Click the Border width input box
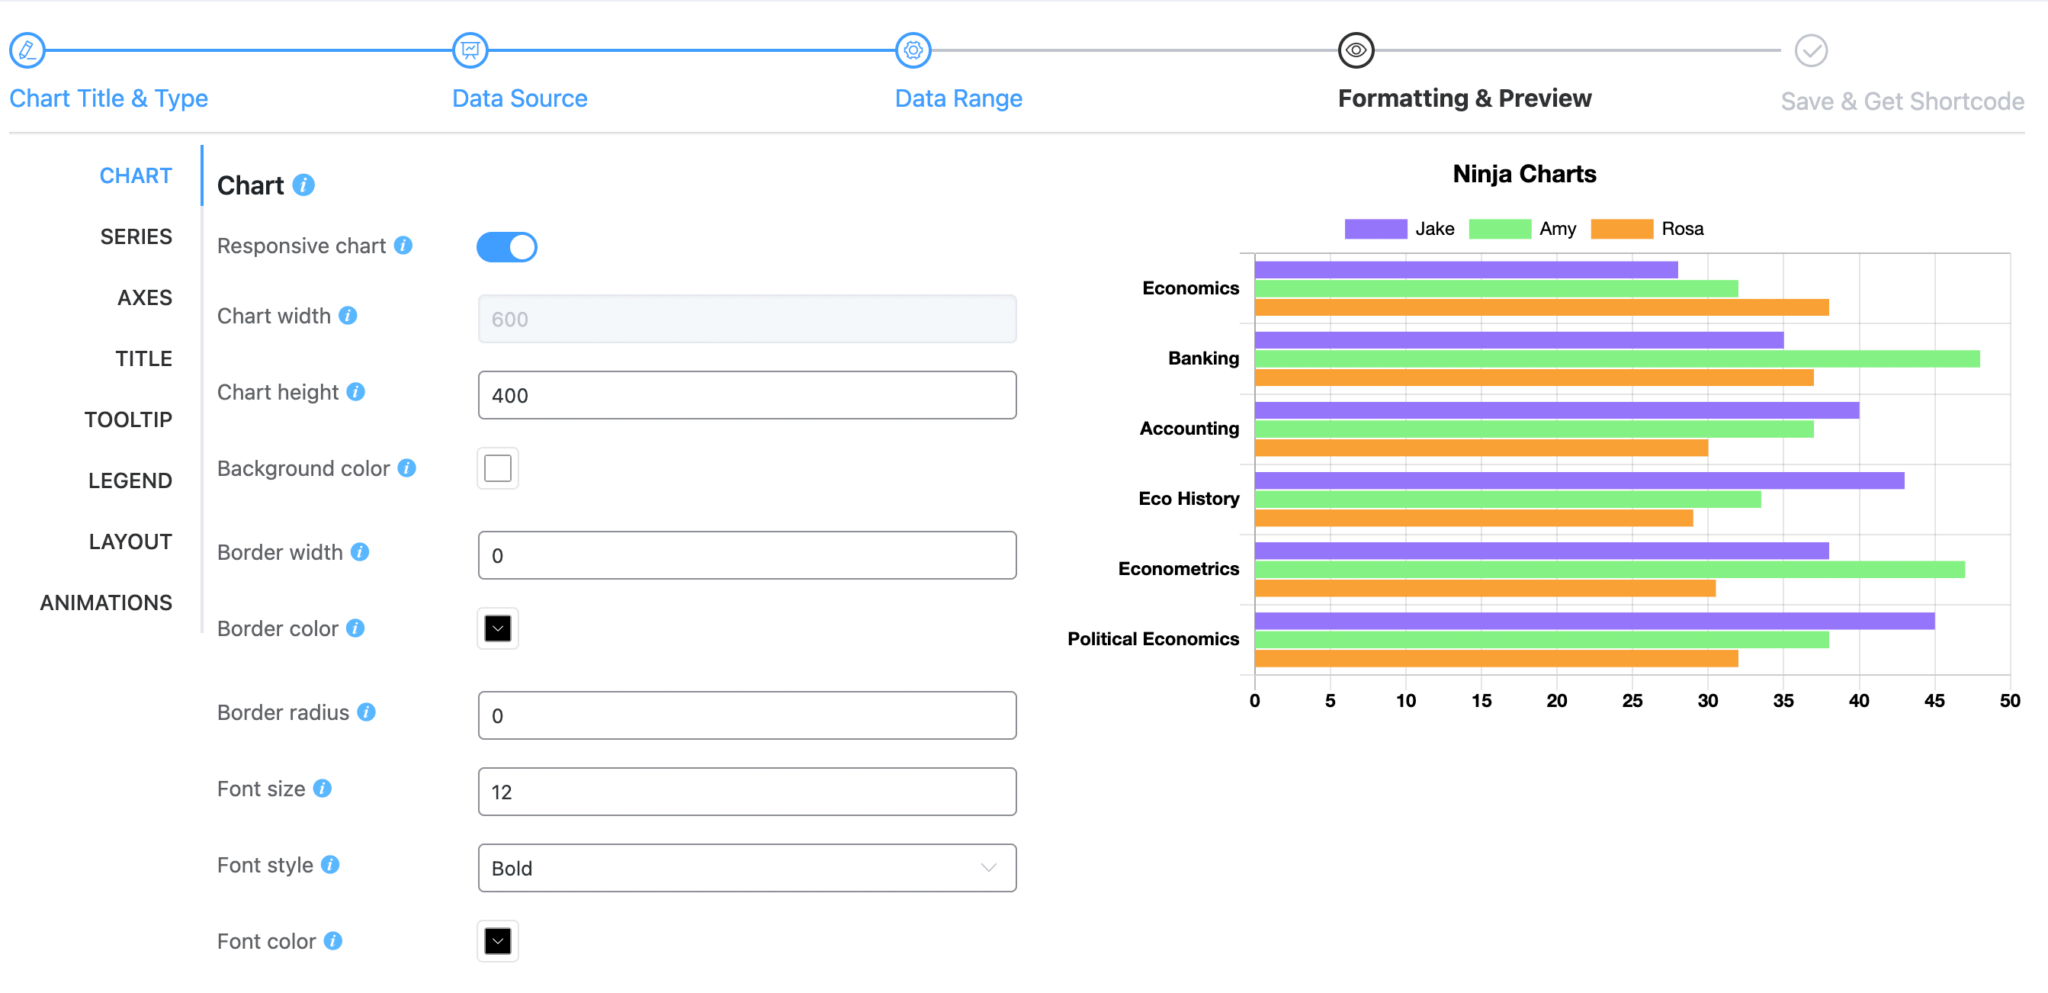Screen dimensions: 2048x993 click(746, 555)
